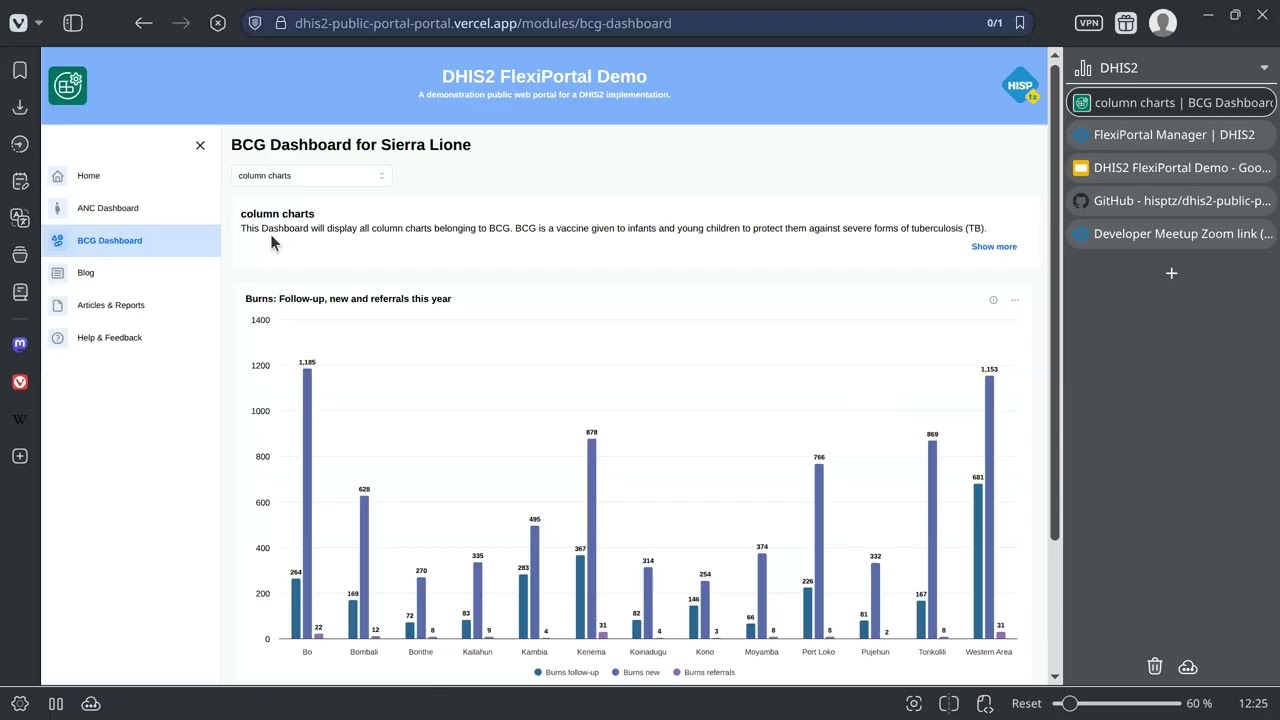This screenshot has height=720, width=1280.
Task: Capture the page with camera icon
Action: click(x=913, y=704)
